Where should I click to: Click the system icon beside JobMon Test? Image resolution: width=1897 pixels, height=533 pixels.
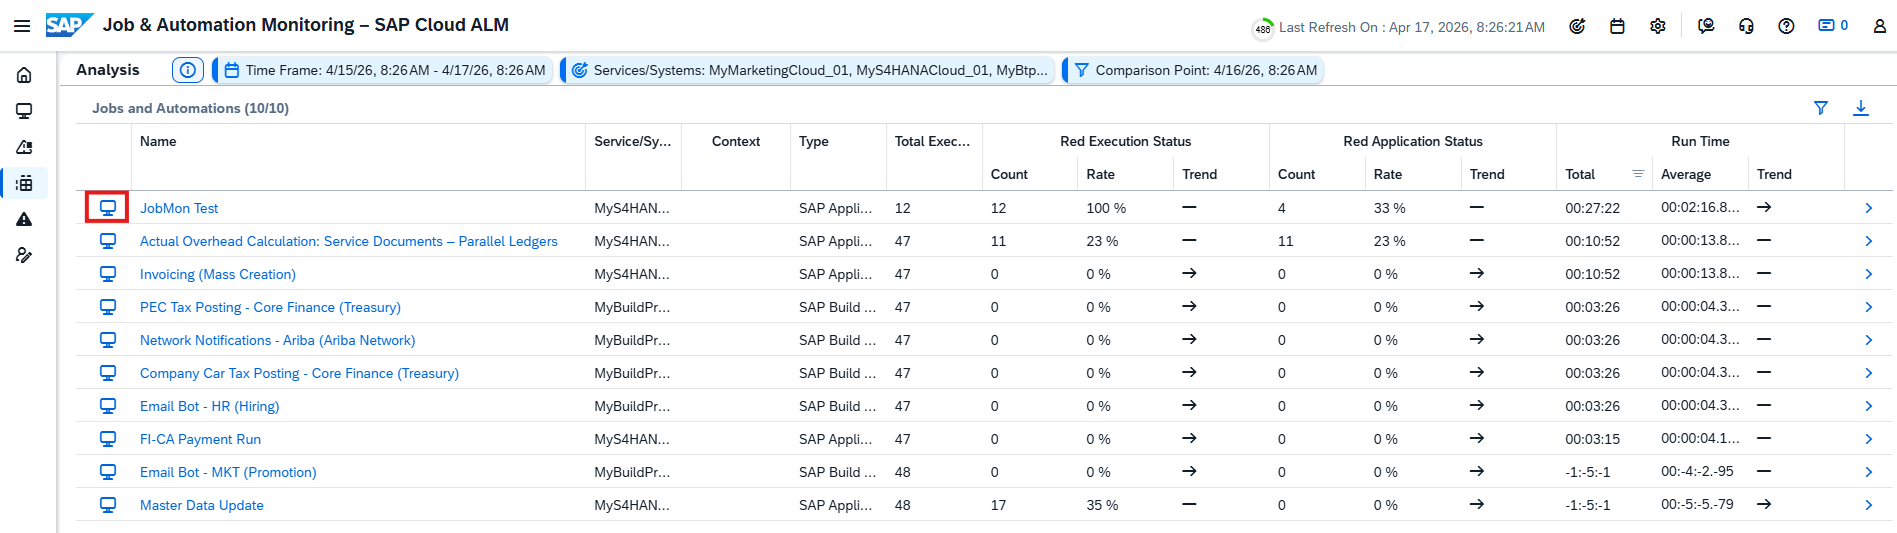coord(107,208)
